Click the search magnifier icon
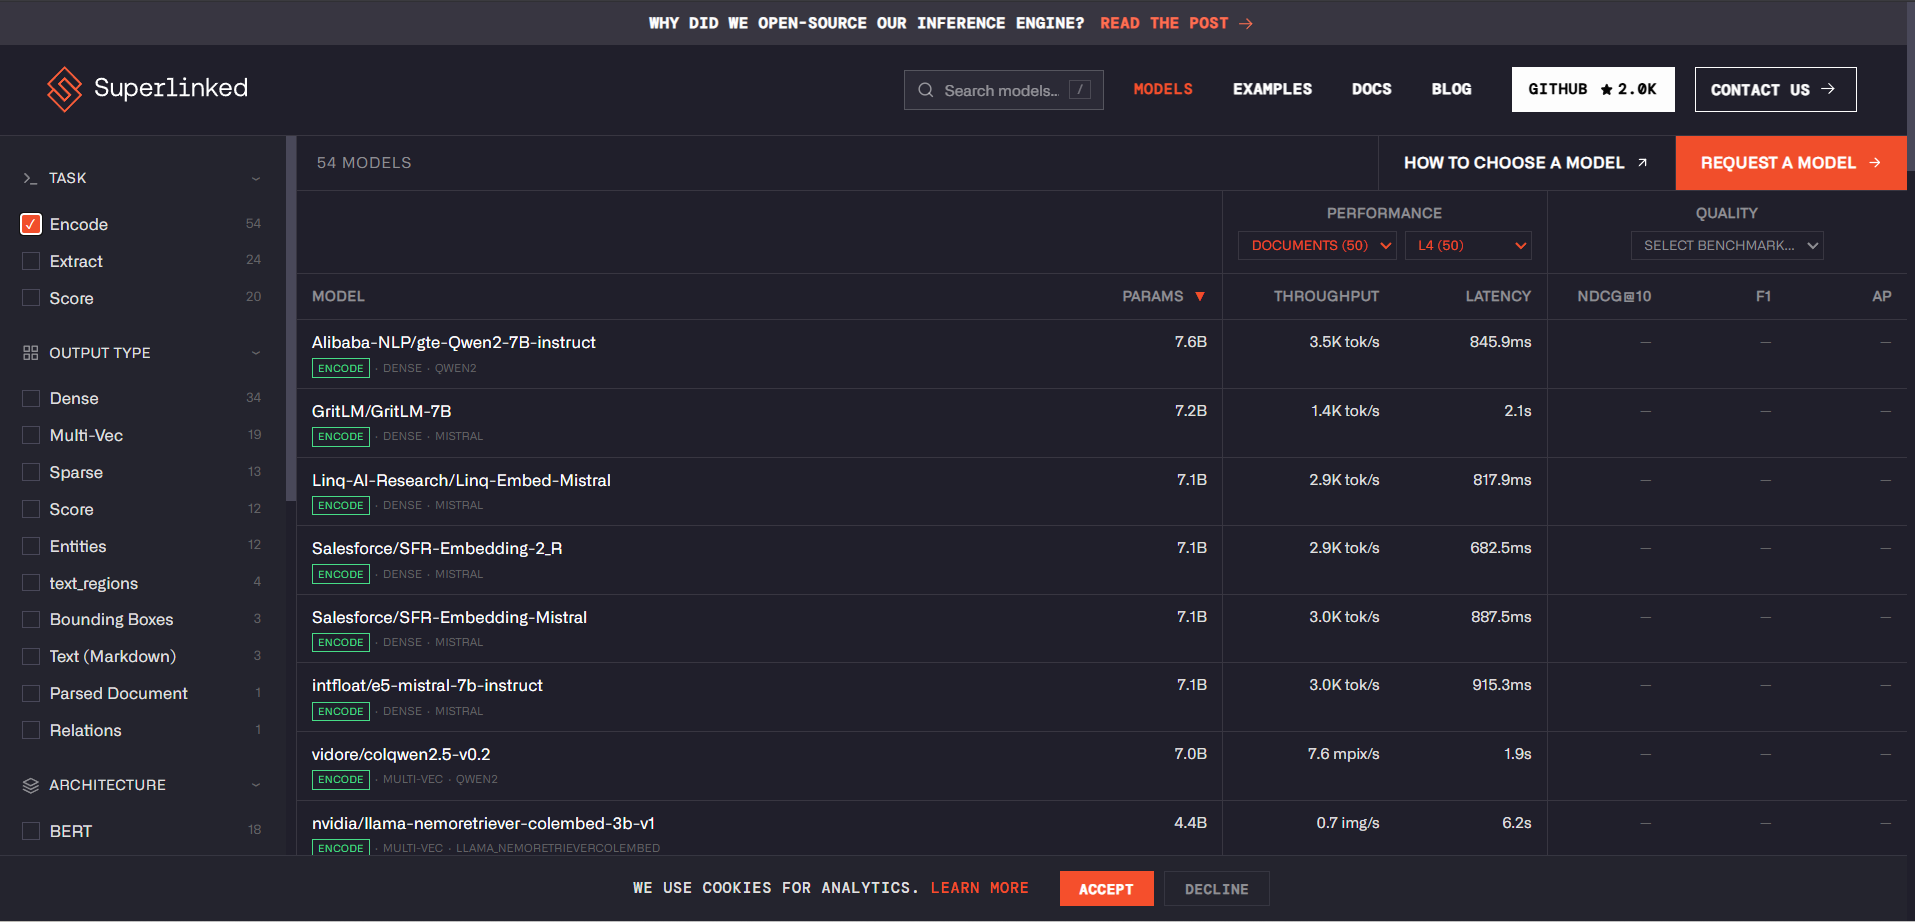 tap(925, 90)
